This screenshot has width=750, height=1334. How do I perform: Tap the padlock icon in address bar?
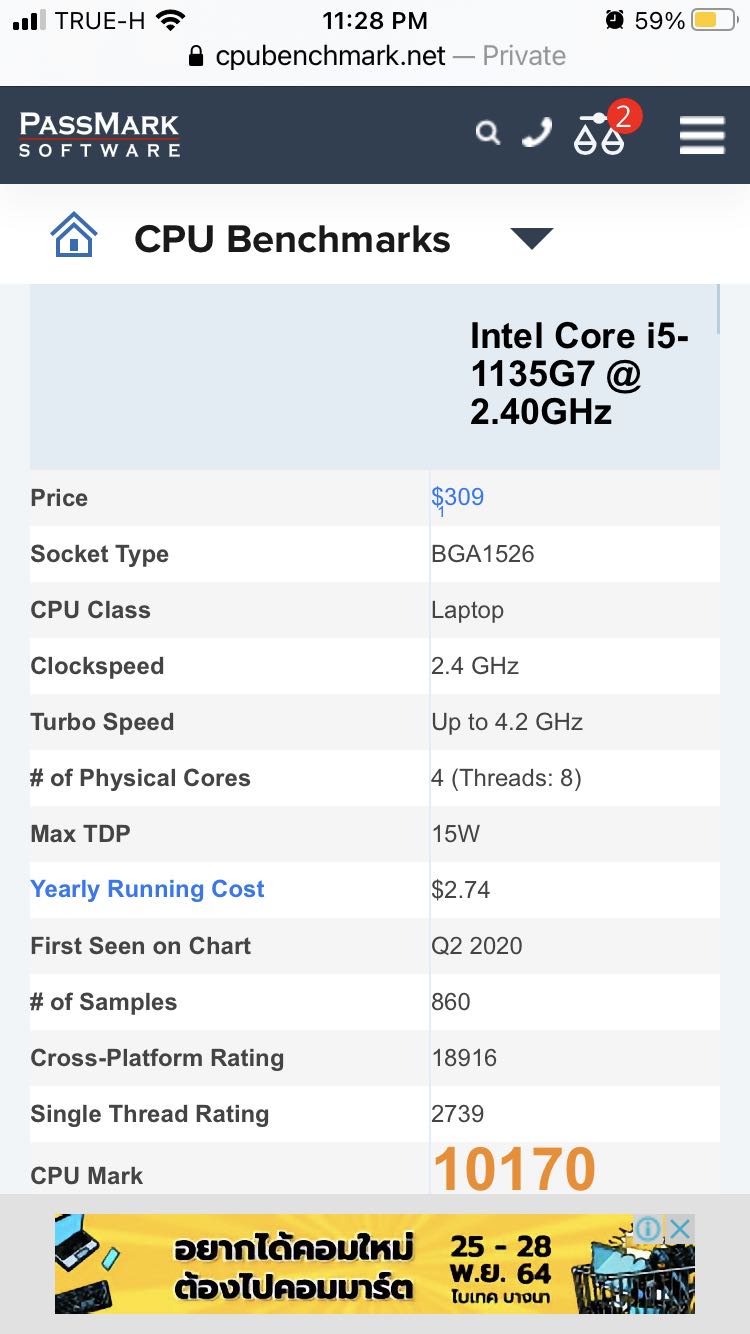(197, 56)
